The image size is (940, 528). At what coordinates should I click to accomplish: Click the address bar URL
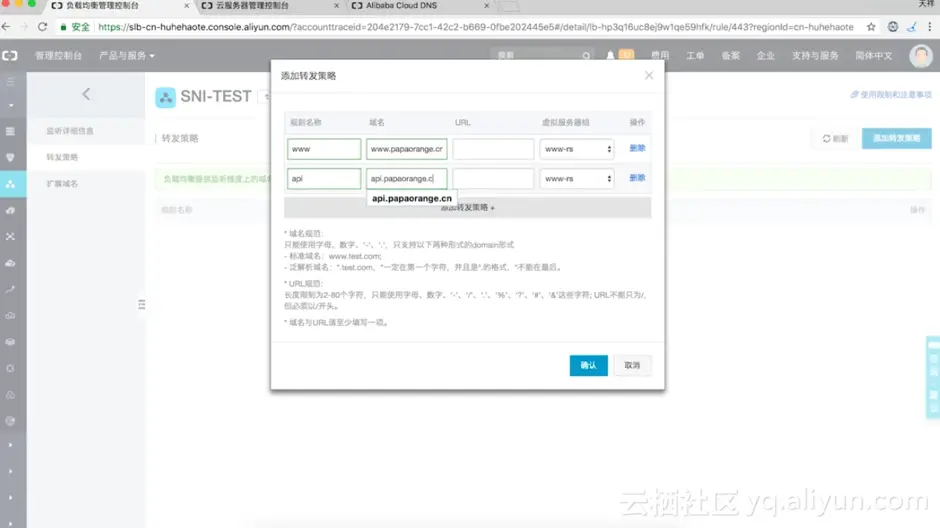click(x=475, y=27)
